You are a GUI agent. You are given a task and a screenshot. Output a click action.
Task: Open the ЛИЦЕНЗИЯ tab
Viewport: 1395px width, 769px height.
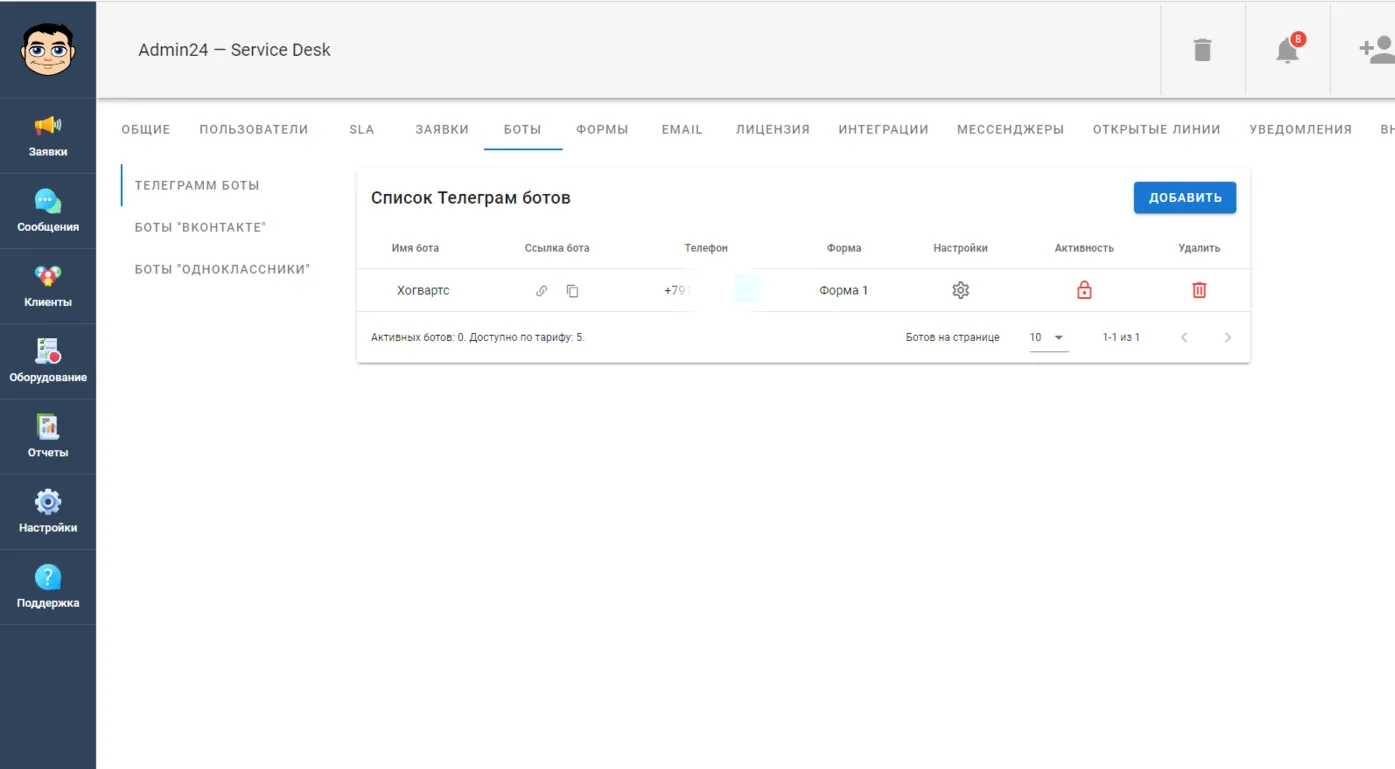773,129
